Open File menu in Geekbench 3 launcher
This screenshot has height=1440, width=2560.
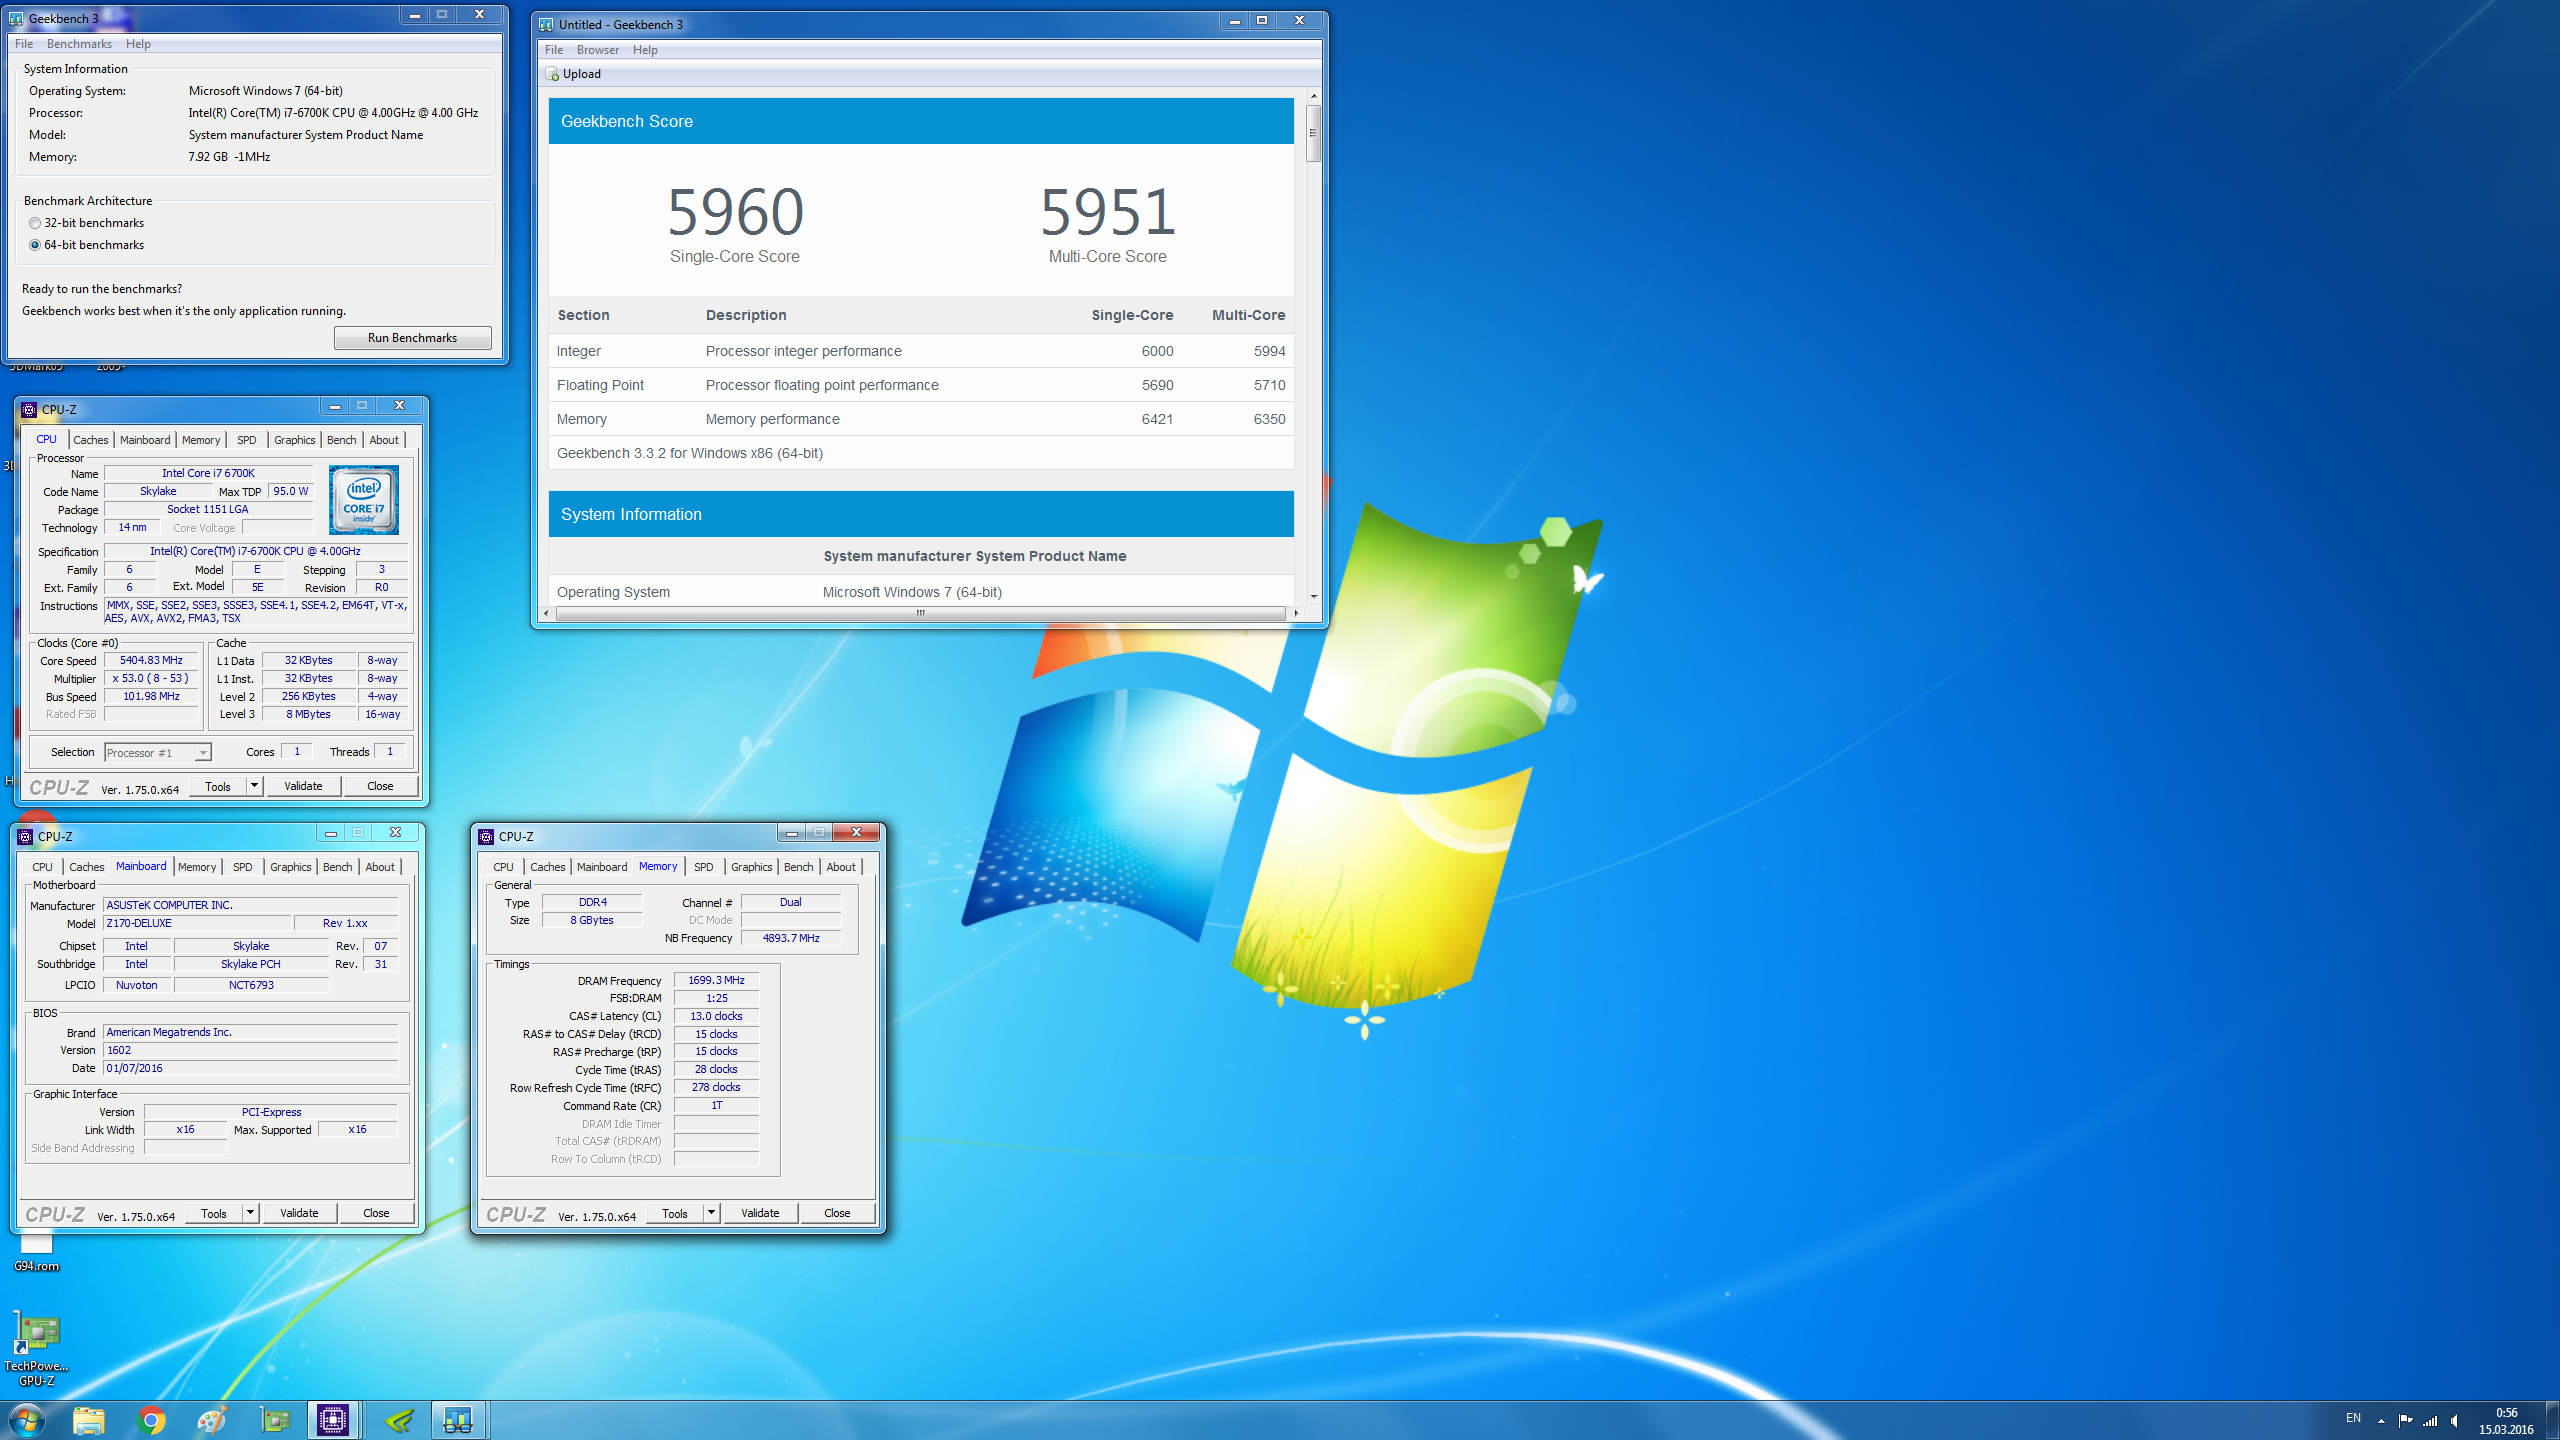pos(24,44)
